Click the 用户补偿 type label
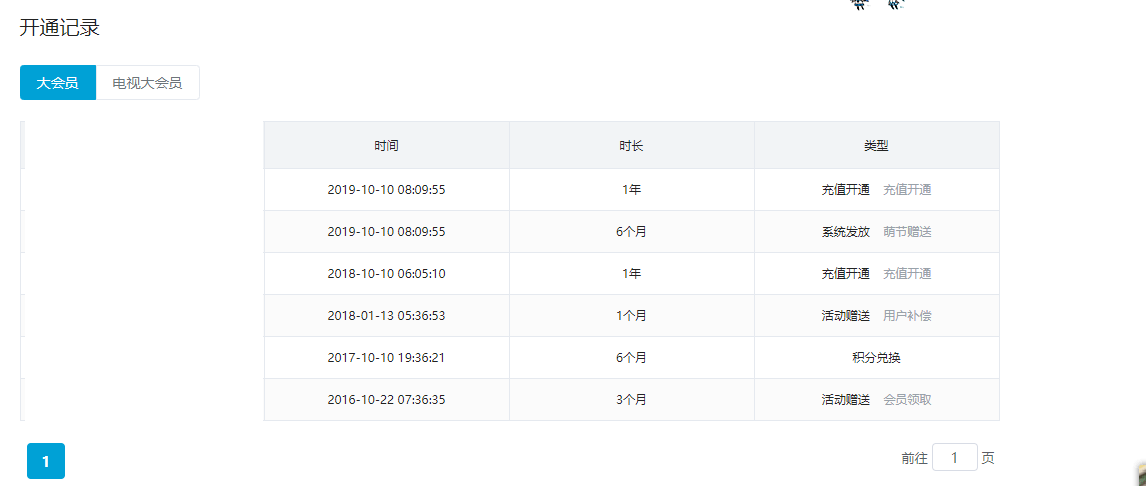1146x486 pixels. [907, 316]
